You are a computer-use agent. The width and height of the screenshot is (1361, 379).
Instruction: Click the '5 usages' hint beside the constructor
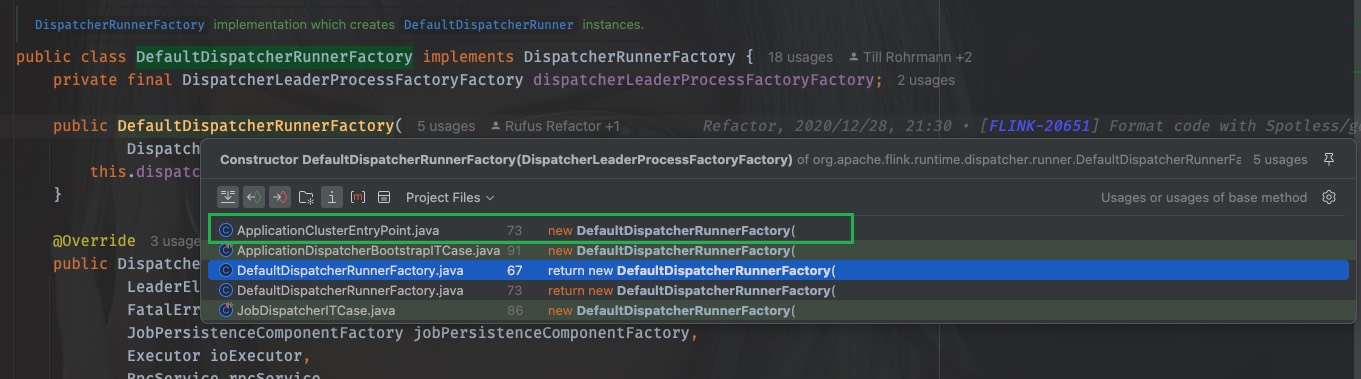[446, 126]
